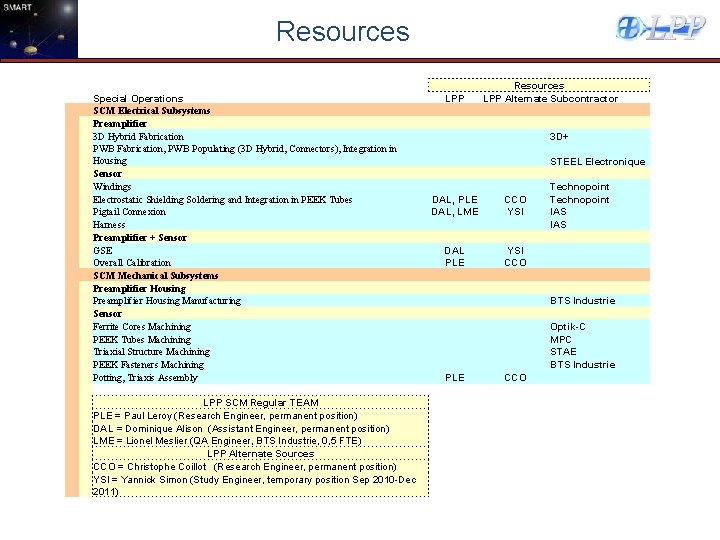The image size is (720, 540).
Task: Select the 'CCO = Christophe Coillot' legend line
Action: 245,467
